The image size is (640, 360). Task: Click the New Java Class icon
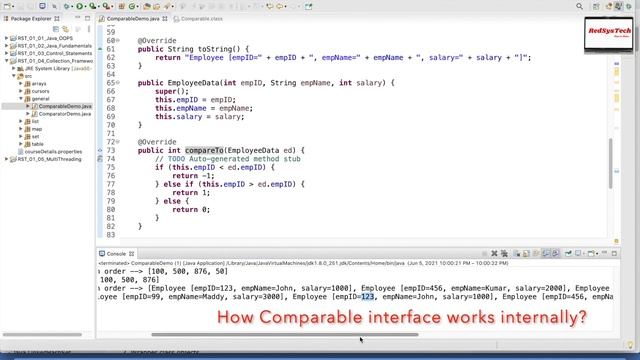[x=132, y=6]
